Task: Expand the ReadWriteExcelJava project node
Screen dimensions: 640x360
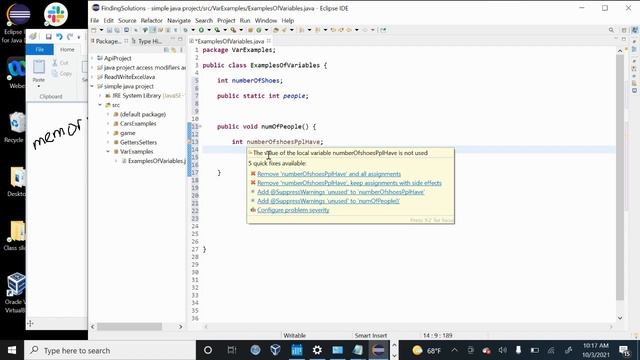Action: [x=92, y=77]
